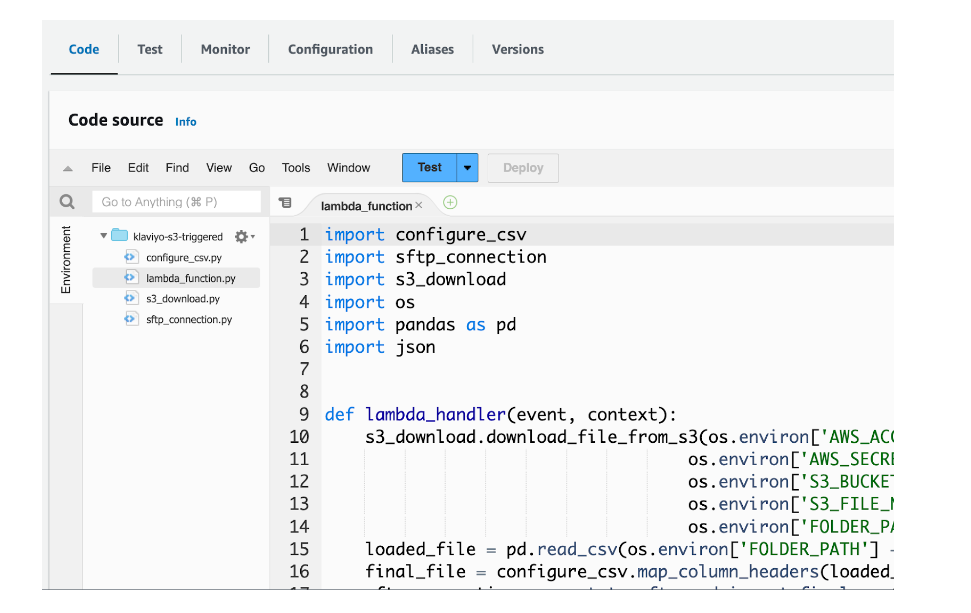This screenshot has width=971, height=613.
Task: Collapse the menu bar with up arrow
Action: point(68,169)
